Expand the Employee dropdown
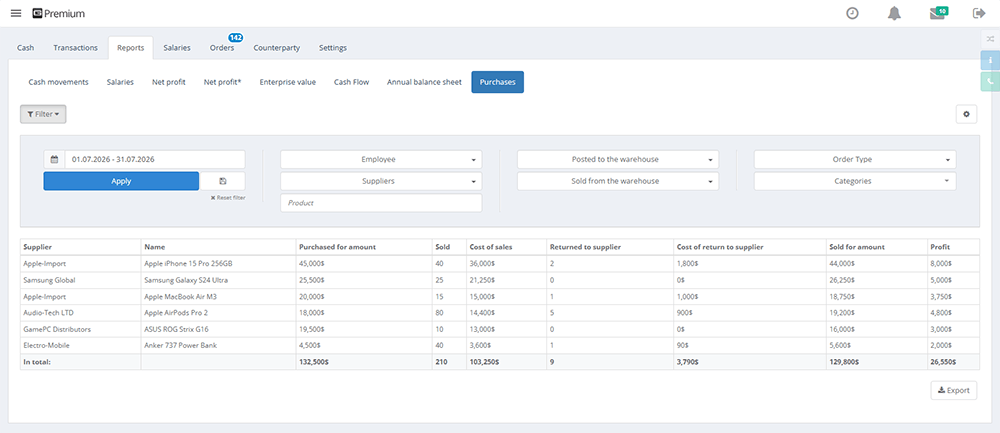The width and height of the screenshot is (1000, 433). [x=381, y=159]
